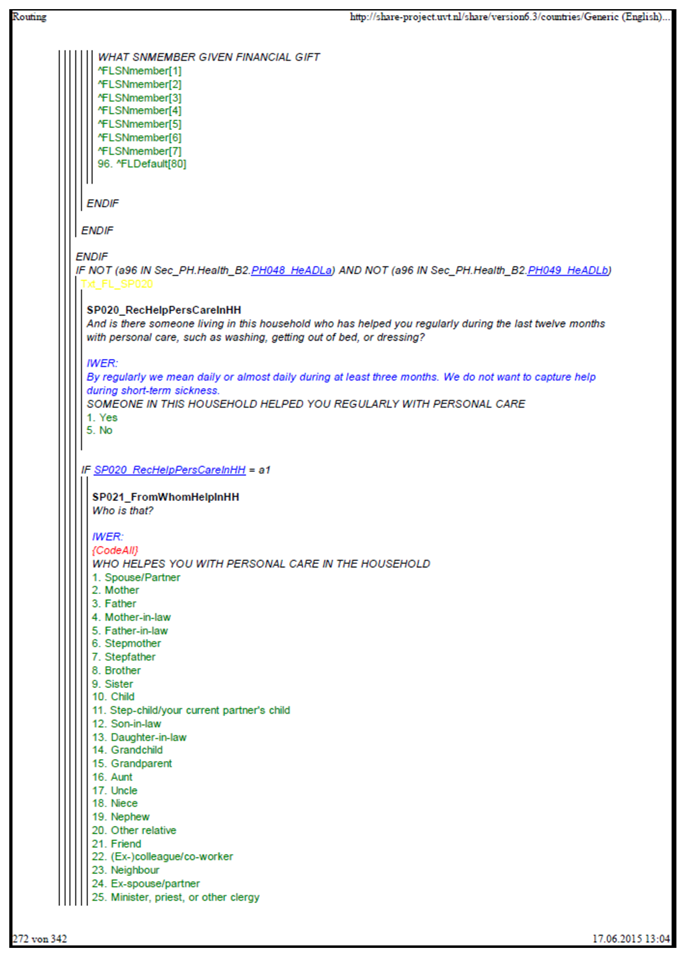686x955 pixels.
Task: Open the PH049_HeADLb link
Action: 568,270
